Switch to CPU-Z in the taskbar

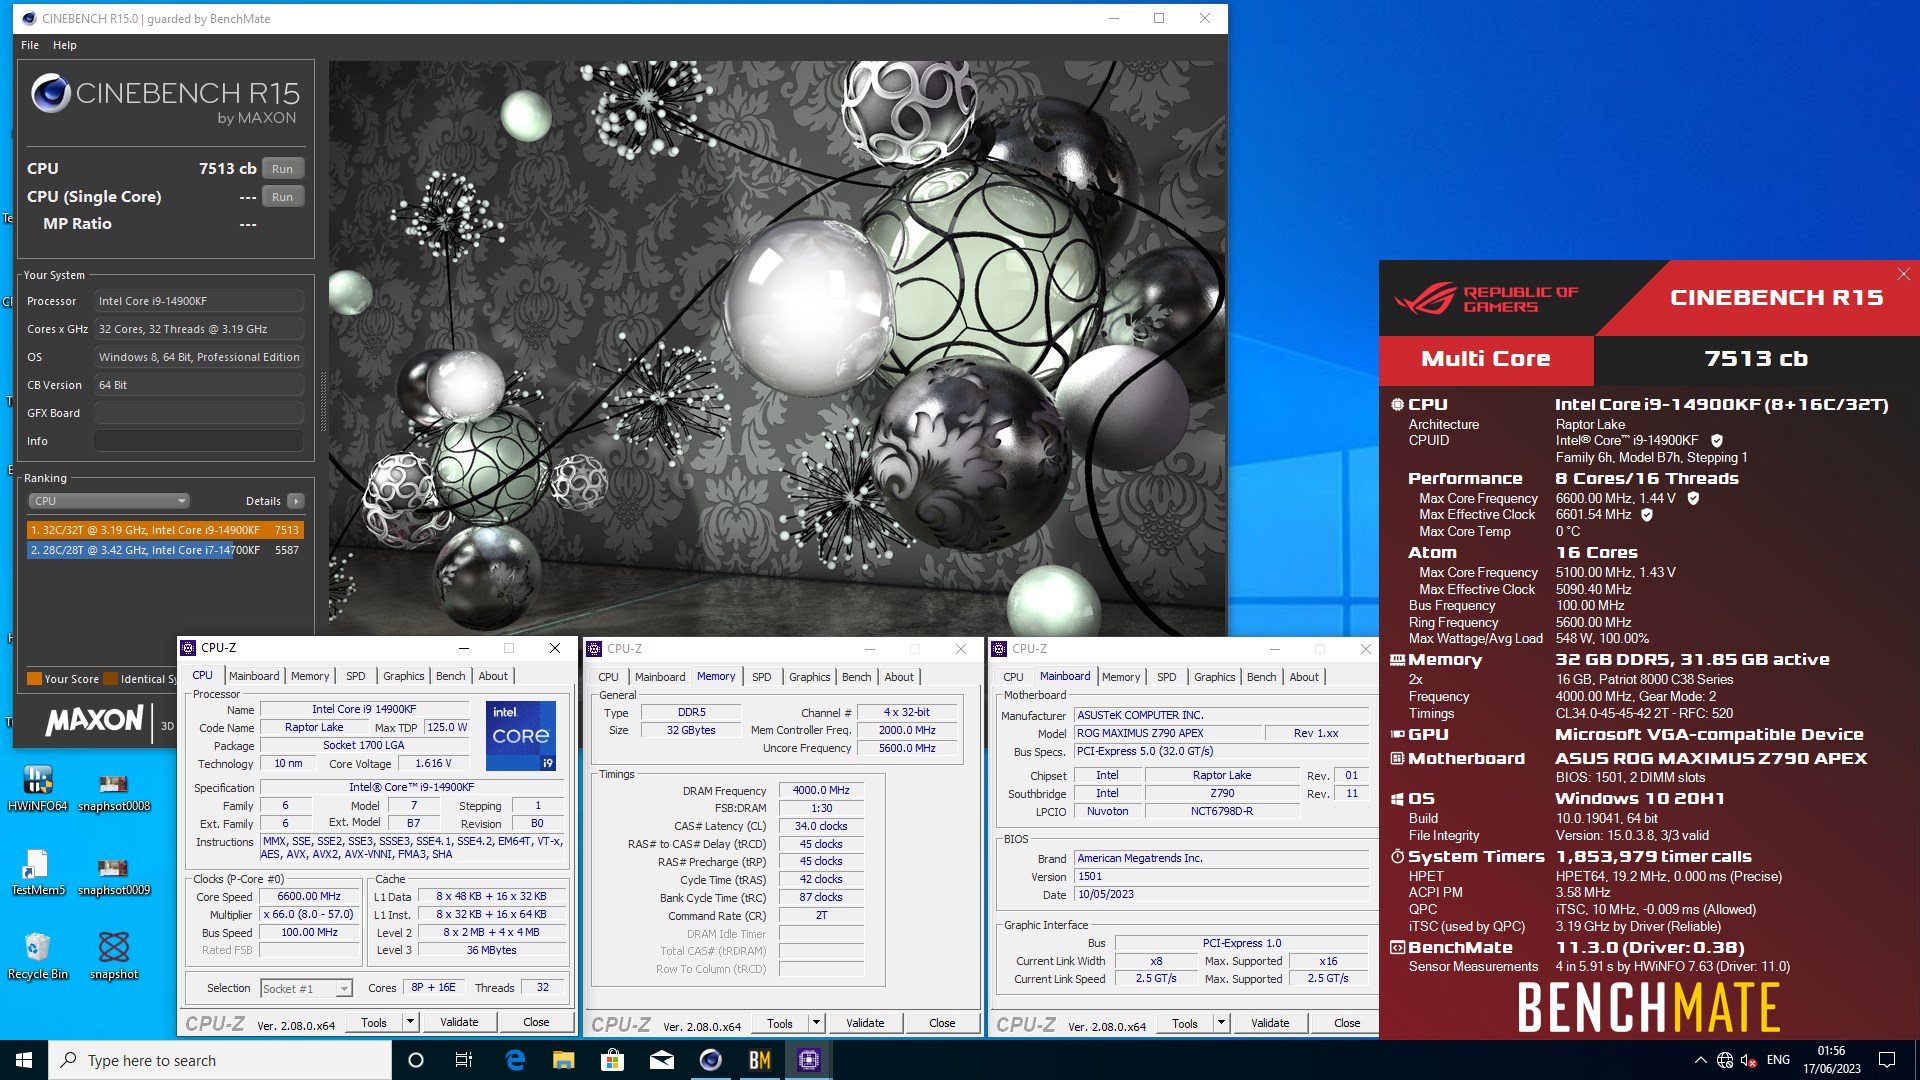809,1060
